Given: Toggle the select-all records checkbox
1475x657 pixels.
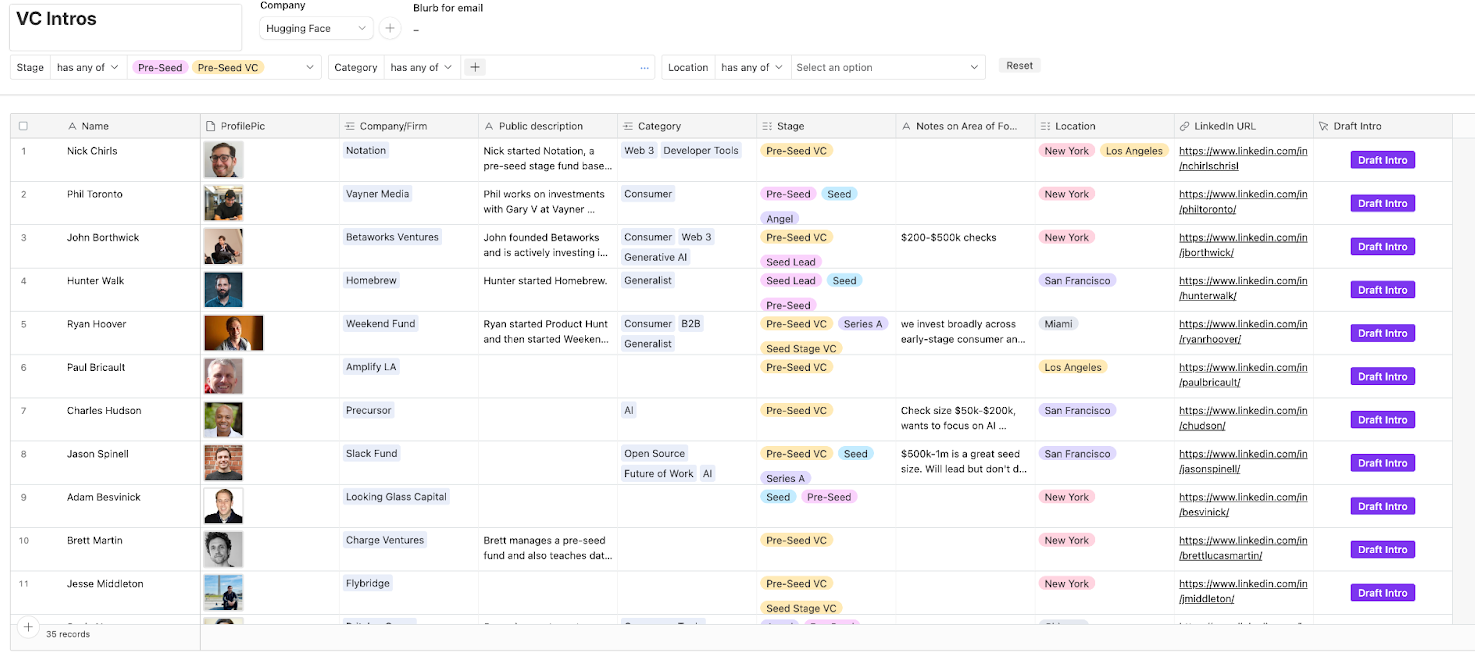Looking at the screenshot, I should (23, 127).
